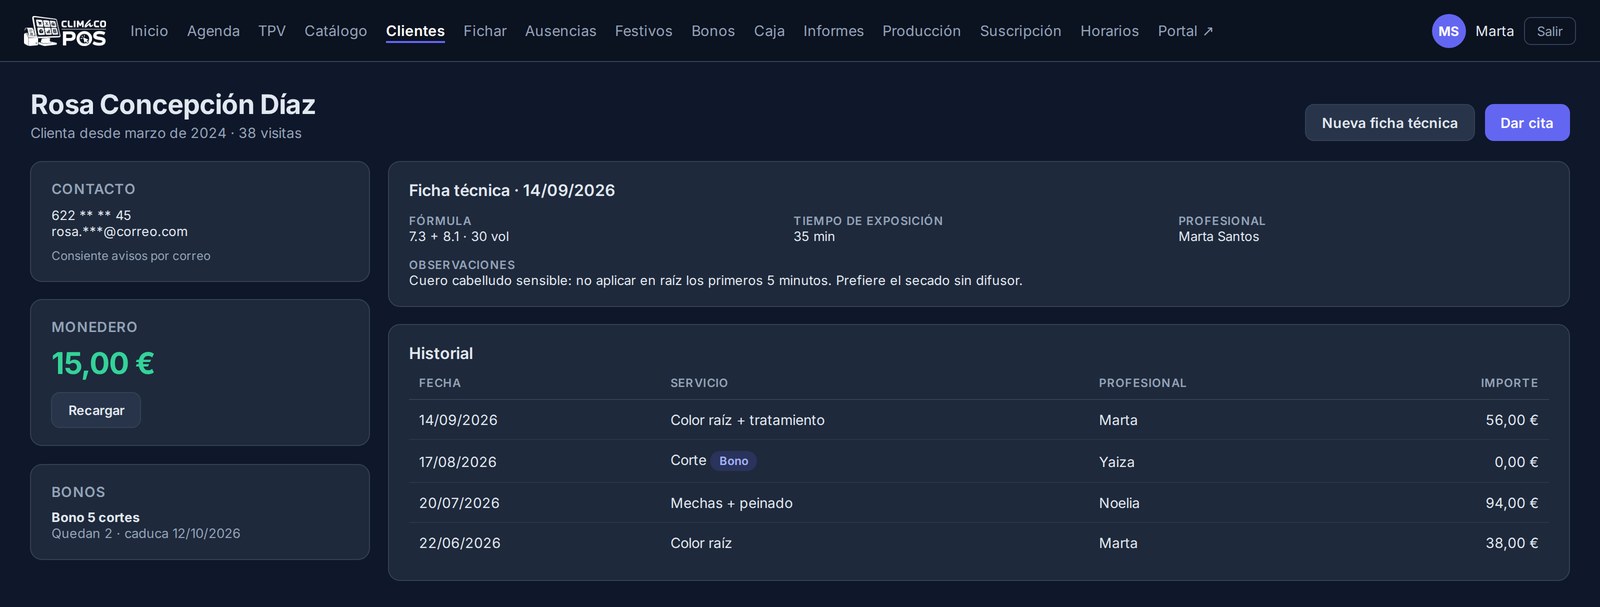Open the Producción section

(x=921, y=31)
